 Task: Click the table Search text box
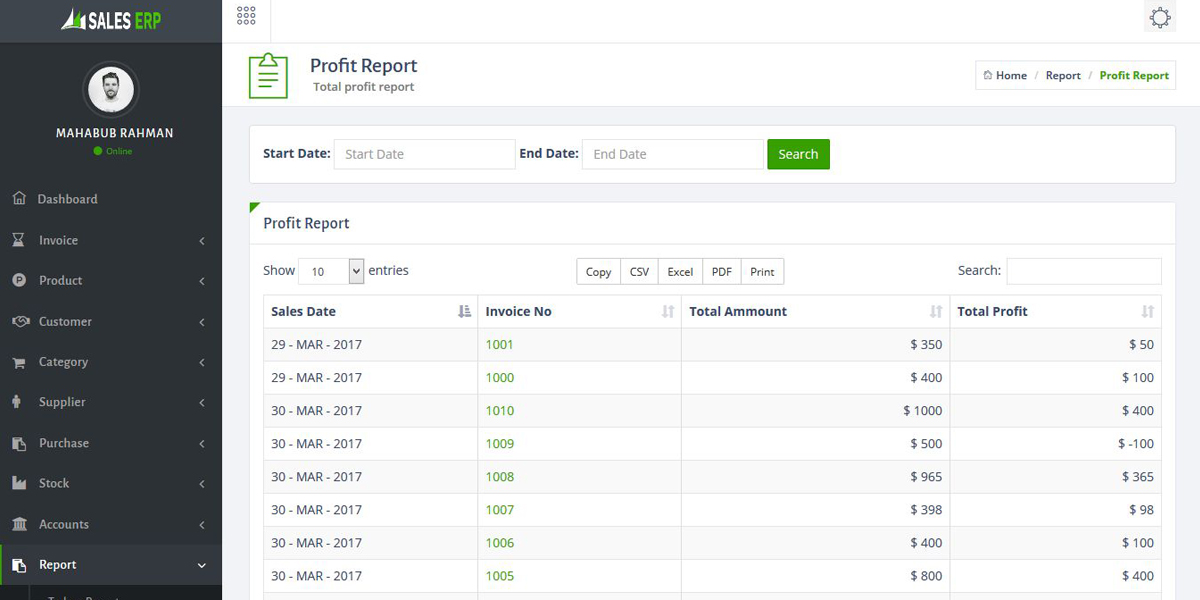click(x=1084, y=271)
